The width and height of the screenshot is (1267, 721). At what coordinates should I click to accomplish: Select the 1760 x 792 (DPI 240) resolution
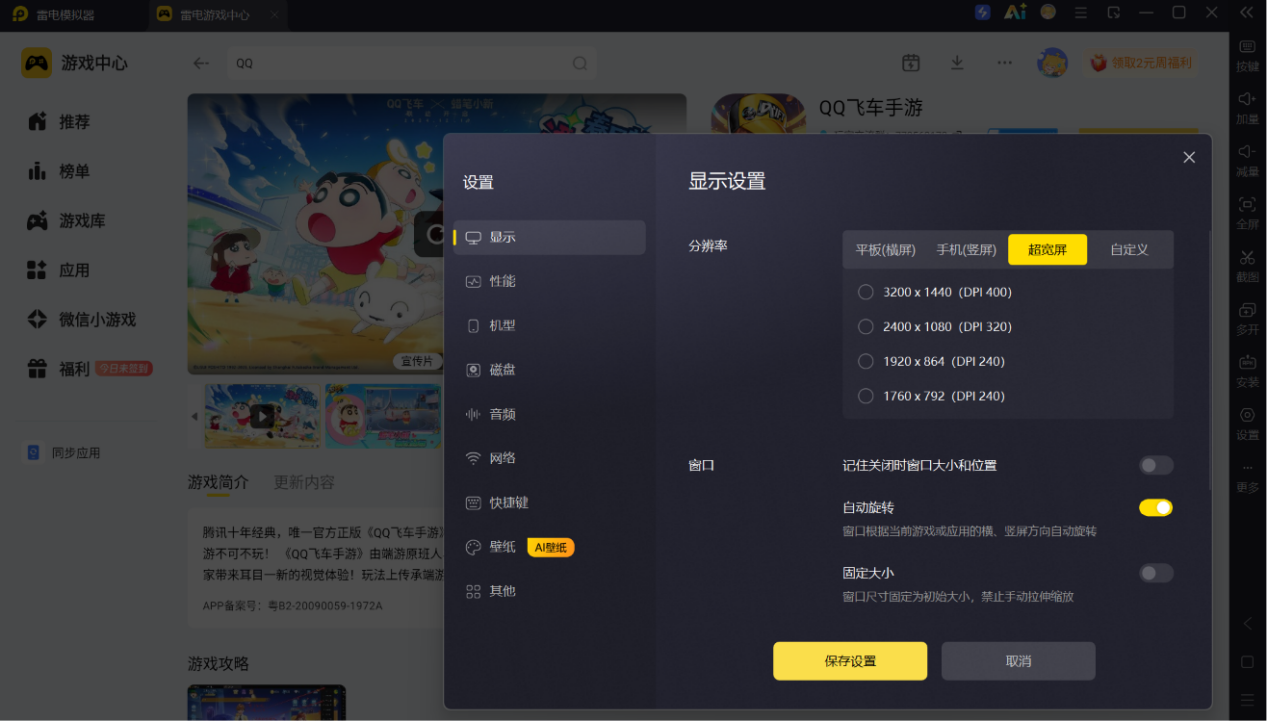click(931, 396)
